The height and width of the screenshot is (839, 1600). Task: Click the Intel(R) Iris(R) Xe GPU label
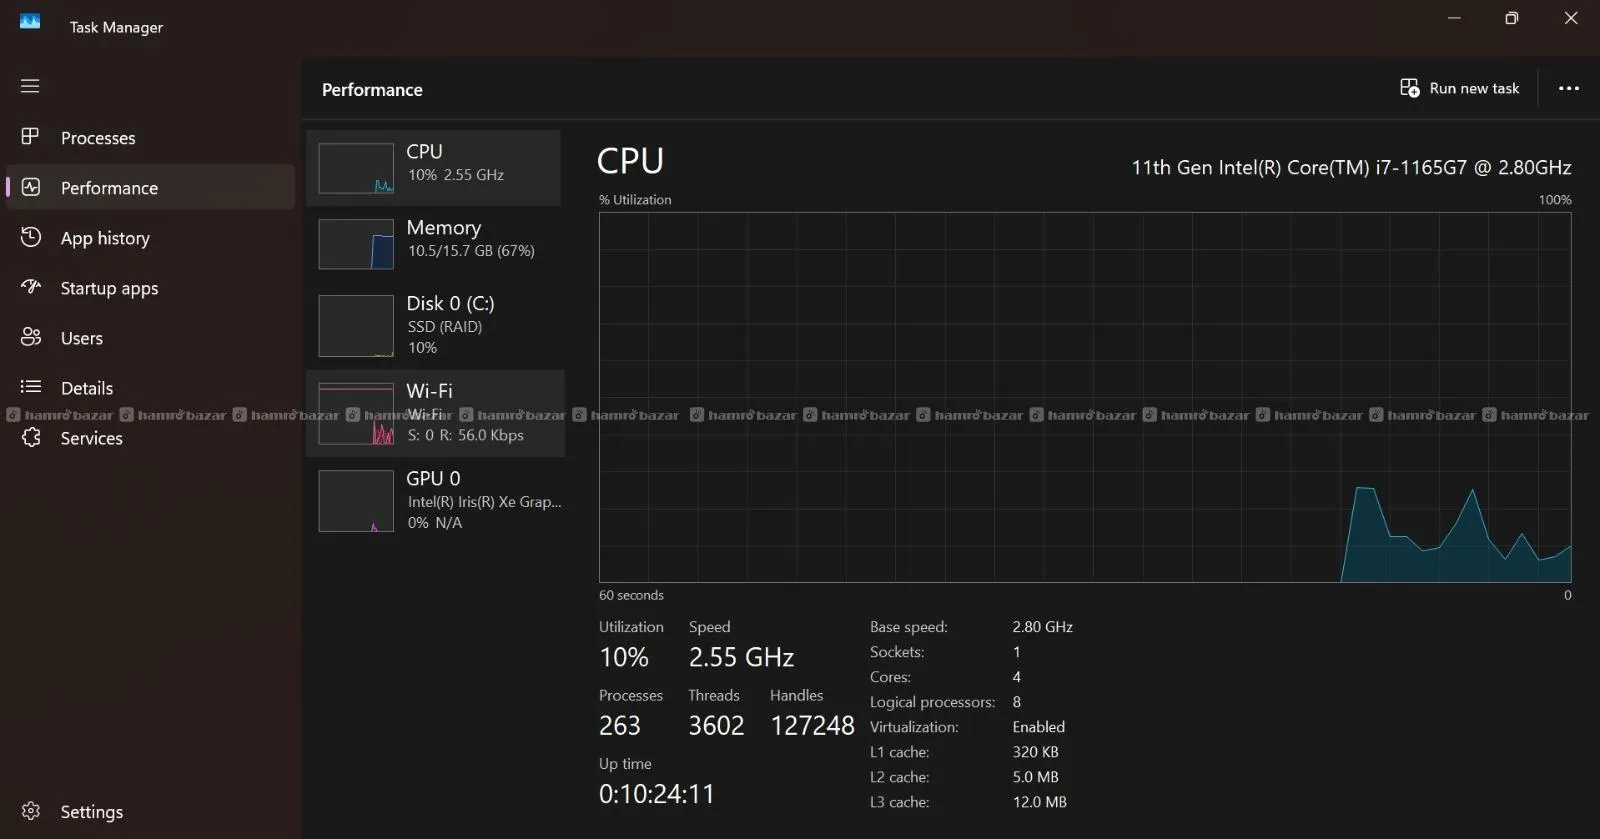[485, 502]
